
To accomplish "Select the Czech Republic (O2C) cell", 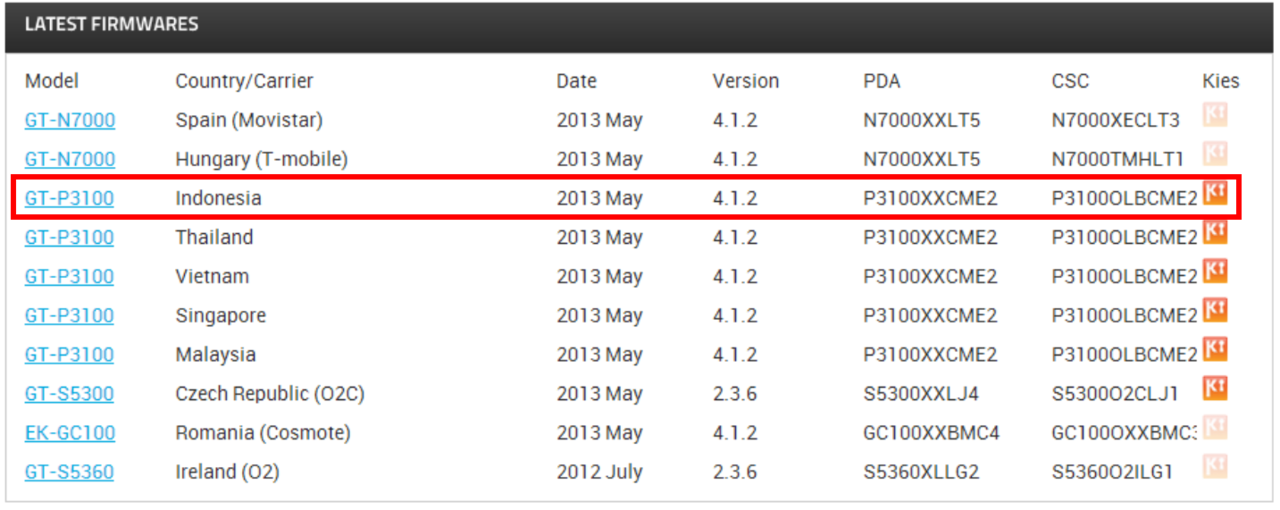I will point(270,394).
